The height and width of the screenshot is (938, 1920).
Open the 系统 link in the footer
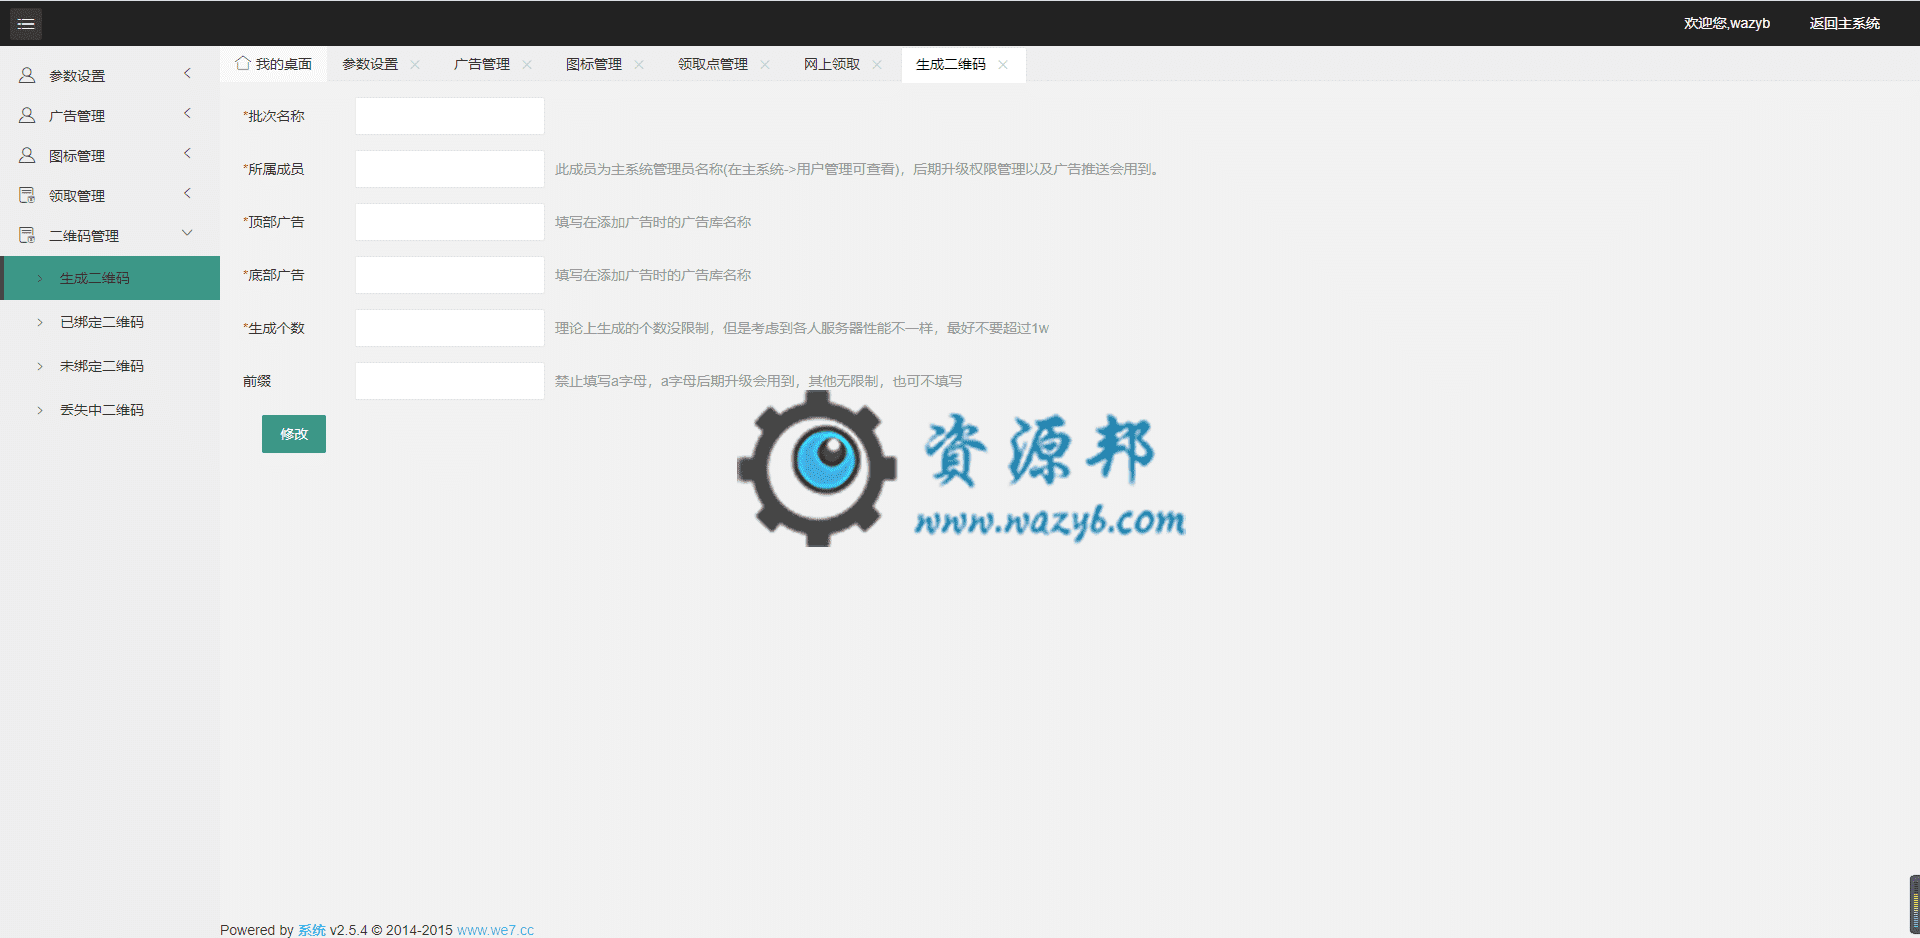[x=312, y=930]
